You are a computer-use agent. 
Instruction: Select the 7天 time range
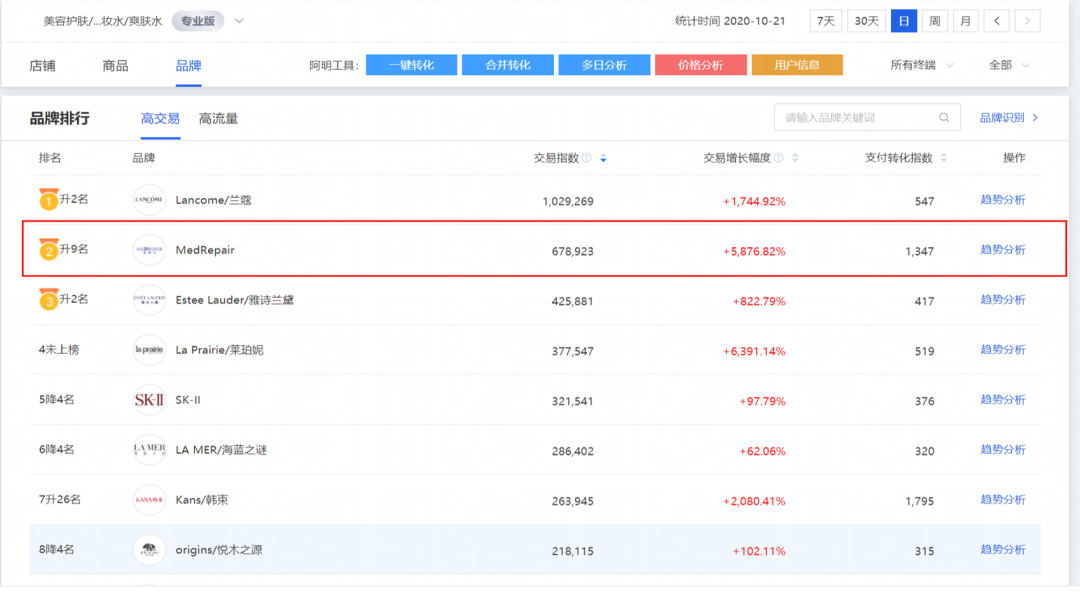825,21
